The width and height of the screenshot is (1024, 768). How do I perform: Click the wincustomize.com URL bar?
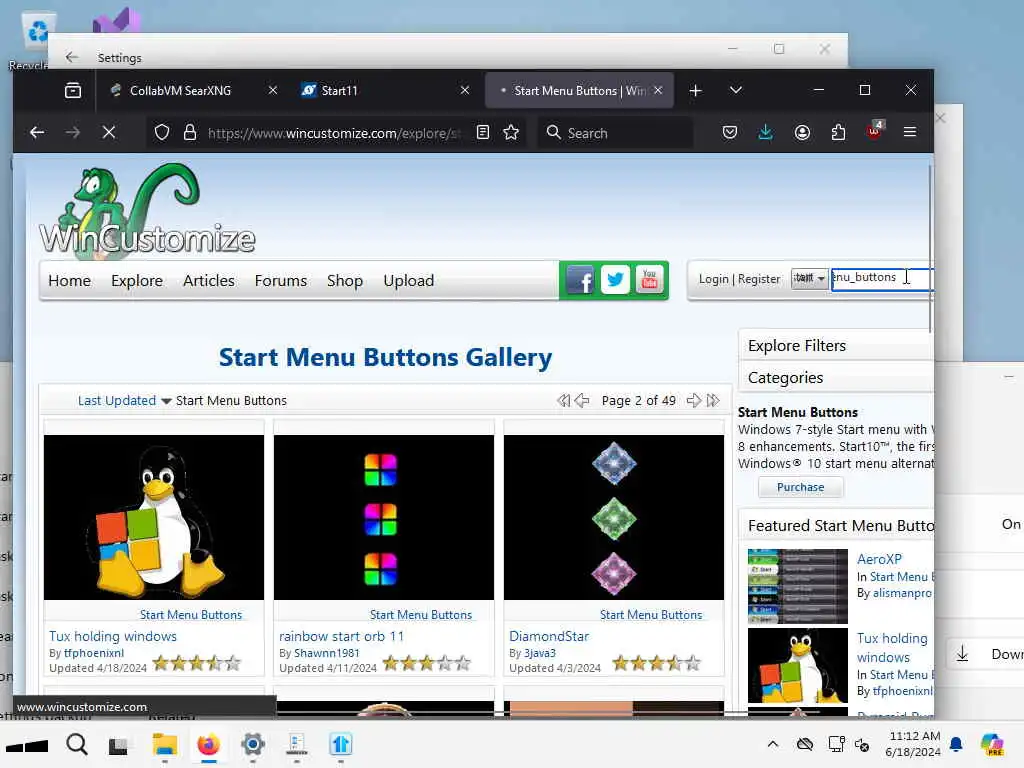click(x=333, y=133)
